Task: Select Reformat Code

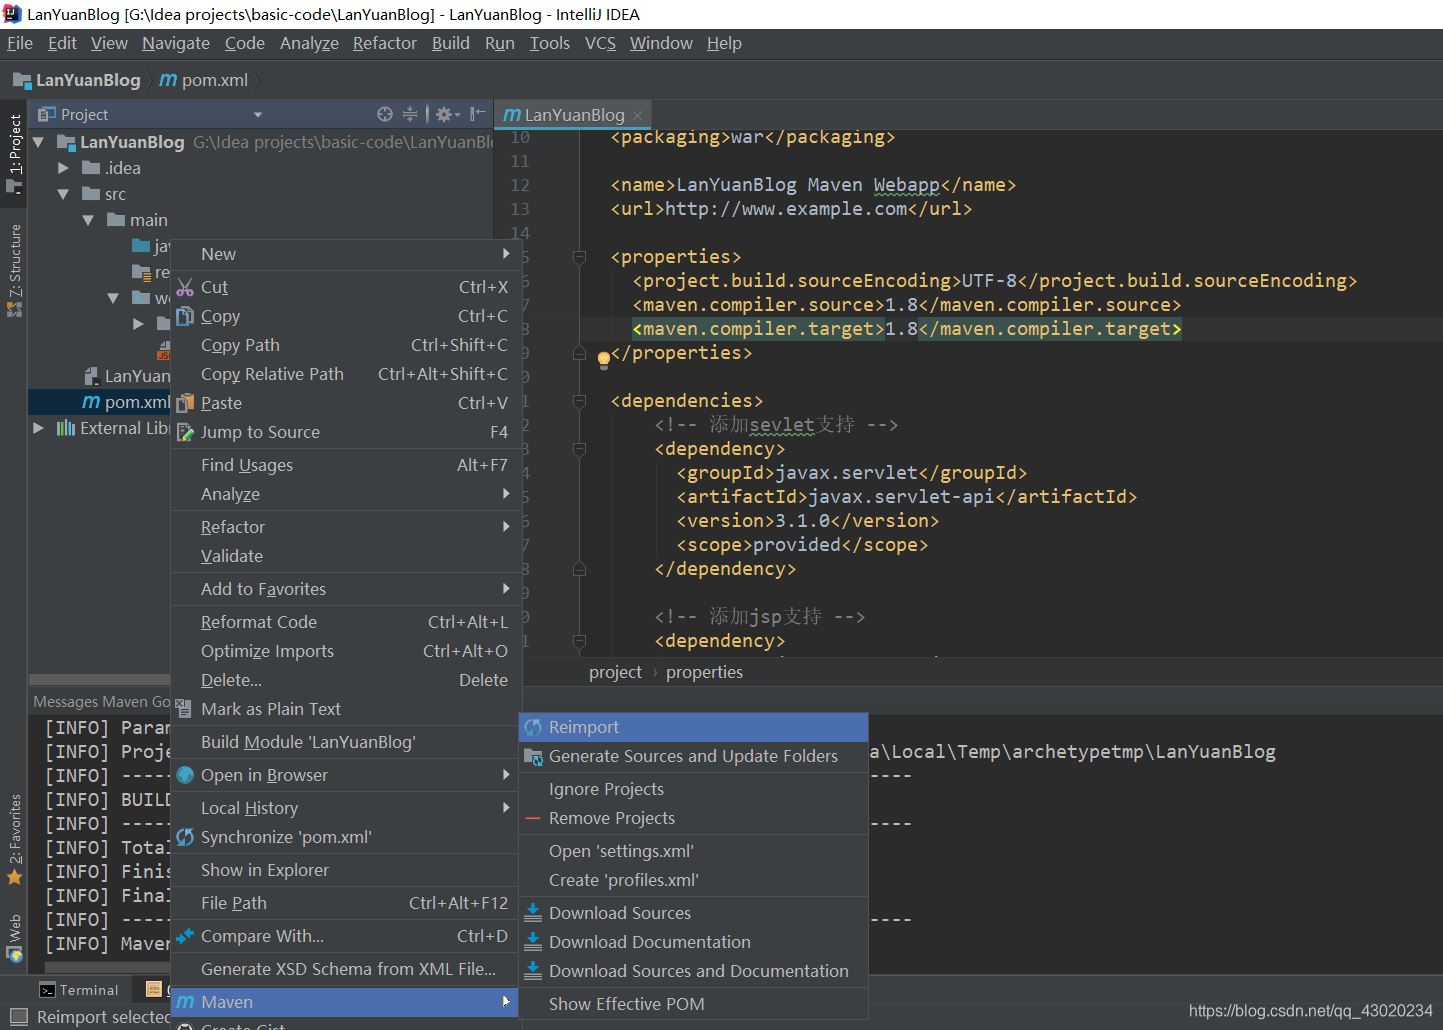Action: point(346,622)
